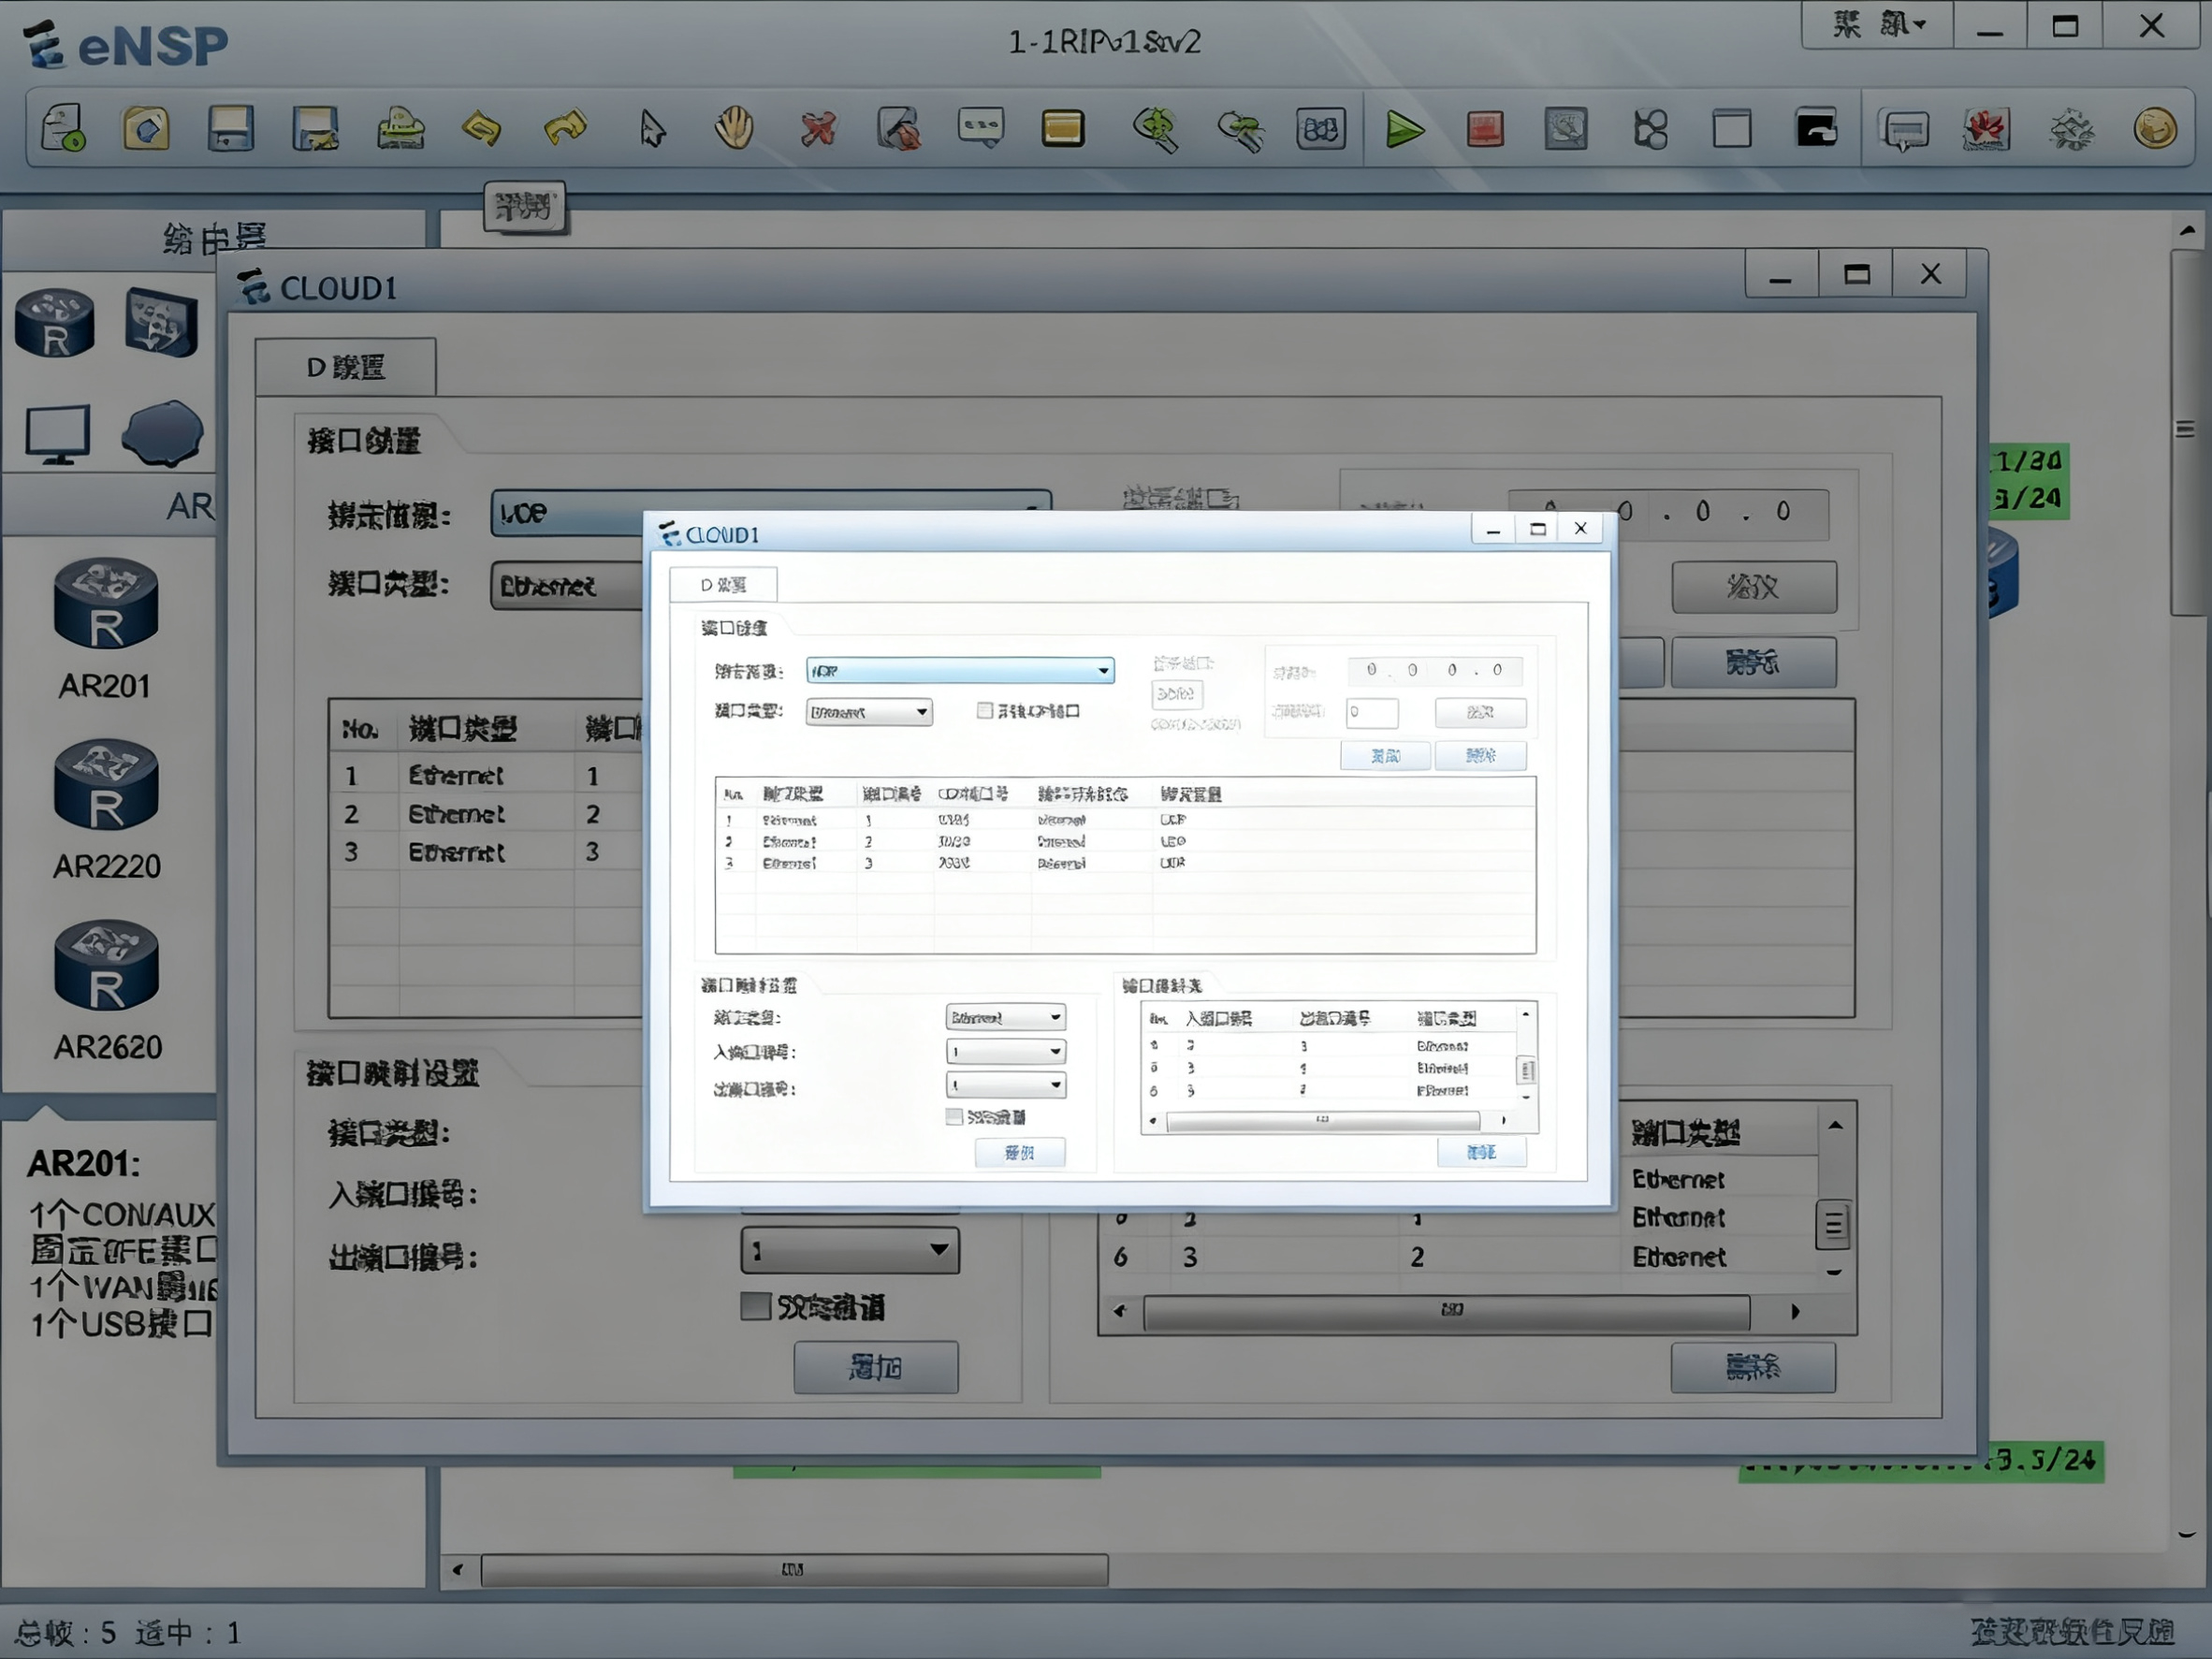The height and width of the screenshot is (1659, 2212).
Task: Click the green Start devices play icon
Action: coord(1404,129)
